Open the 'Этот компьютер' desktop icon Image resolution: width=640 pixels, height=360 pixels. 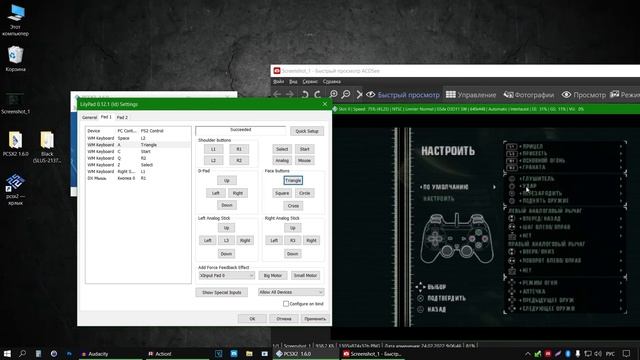[16, 20]
